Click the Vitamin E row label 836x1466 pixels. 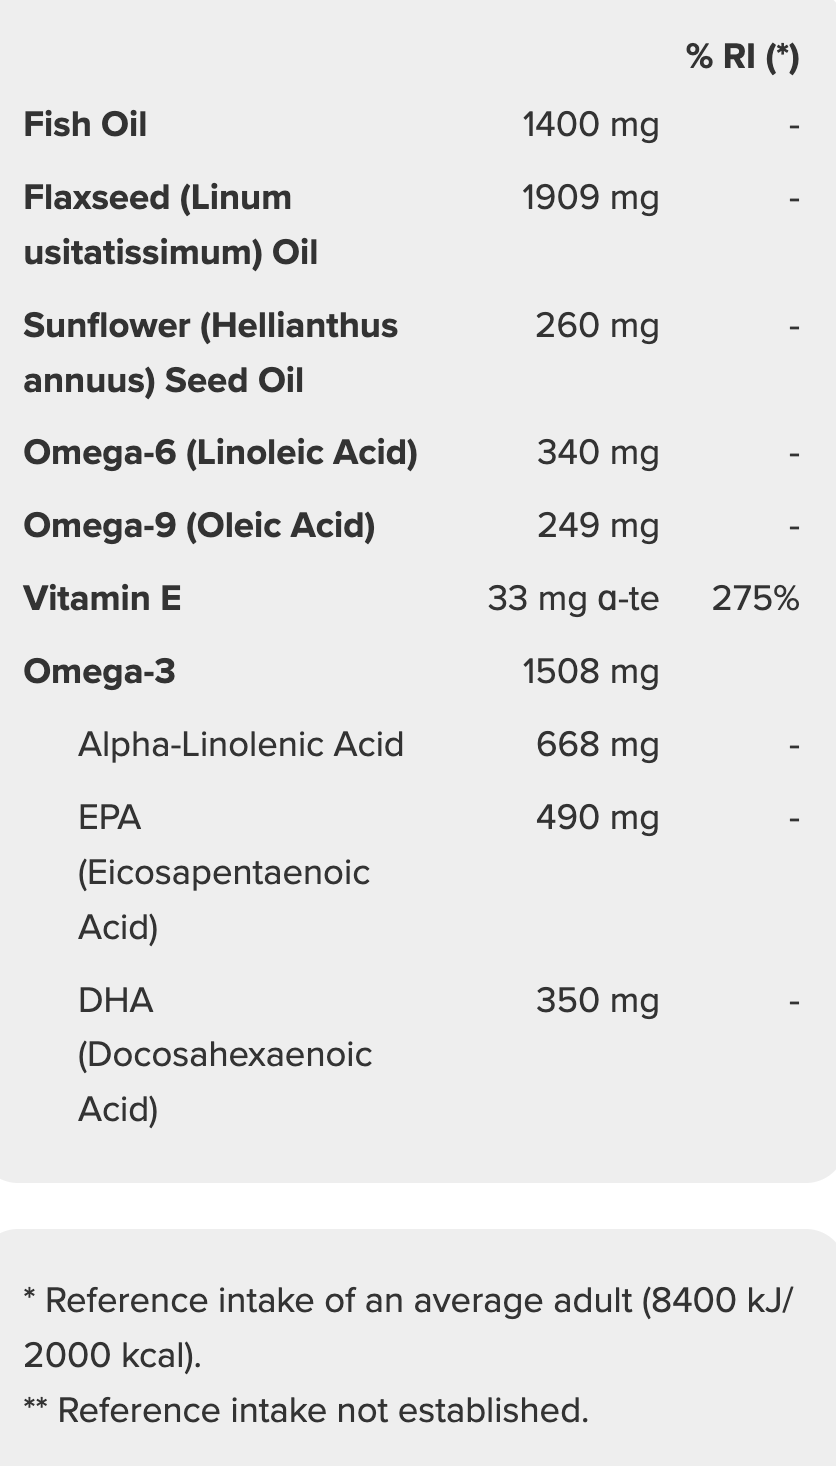[102, 599]
